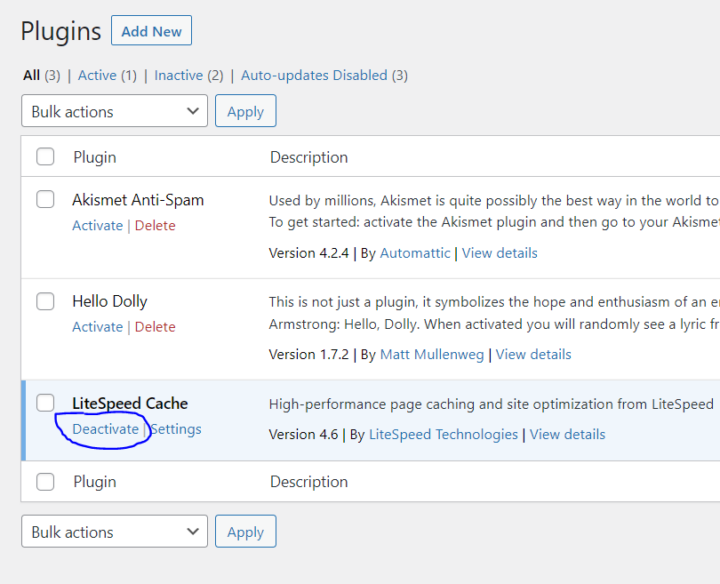Click the Add New plugin button
This screenshot has width=720, height=584.
pyautogui.click(x=151, y=31)
